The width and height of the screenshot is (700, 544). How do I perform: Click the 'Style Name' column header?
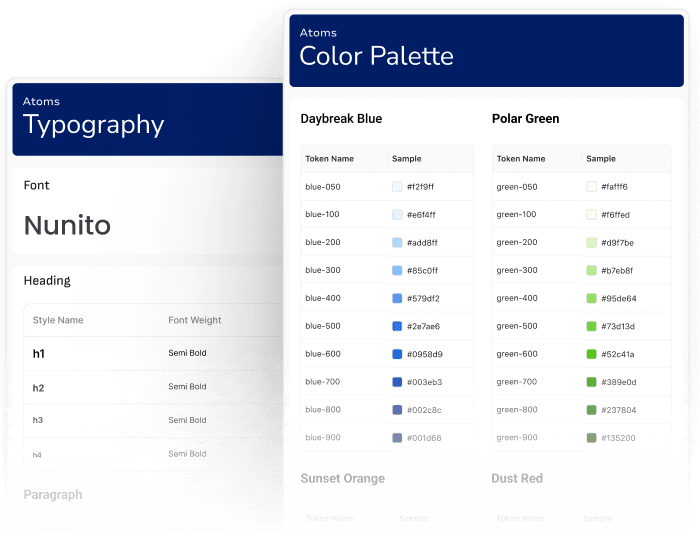click(58, 320)
